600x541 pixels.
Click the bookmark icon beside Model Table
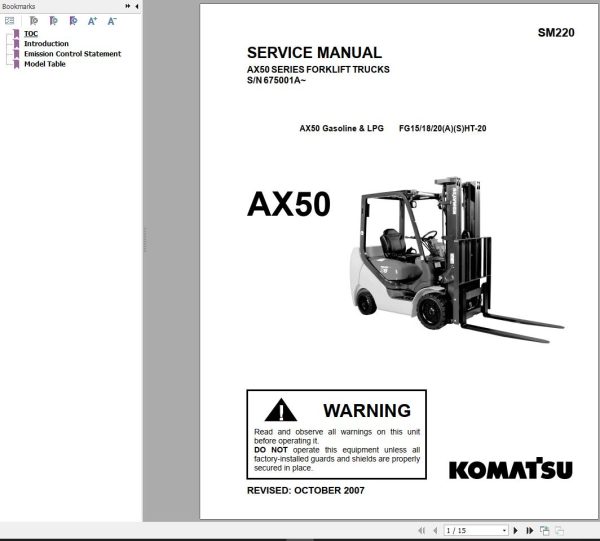coord(16,64)
